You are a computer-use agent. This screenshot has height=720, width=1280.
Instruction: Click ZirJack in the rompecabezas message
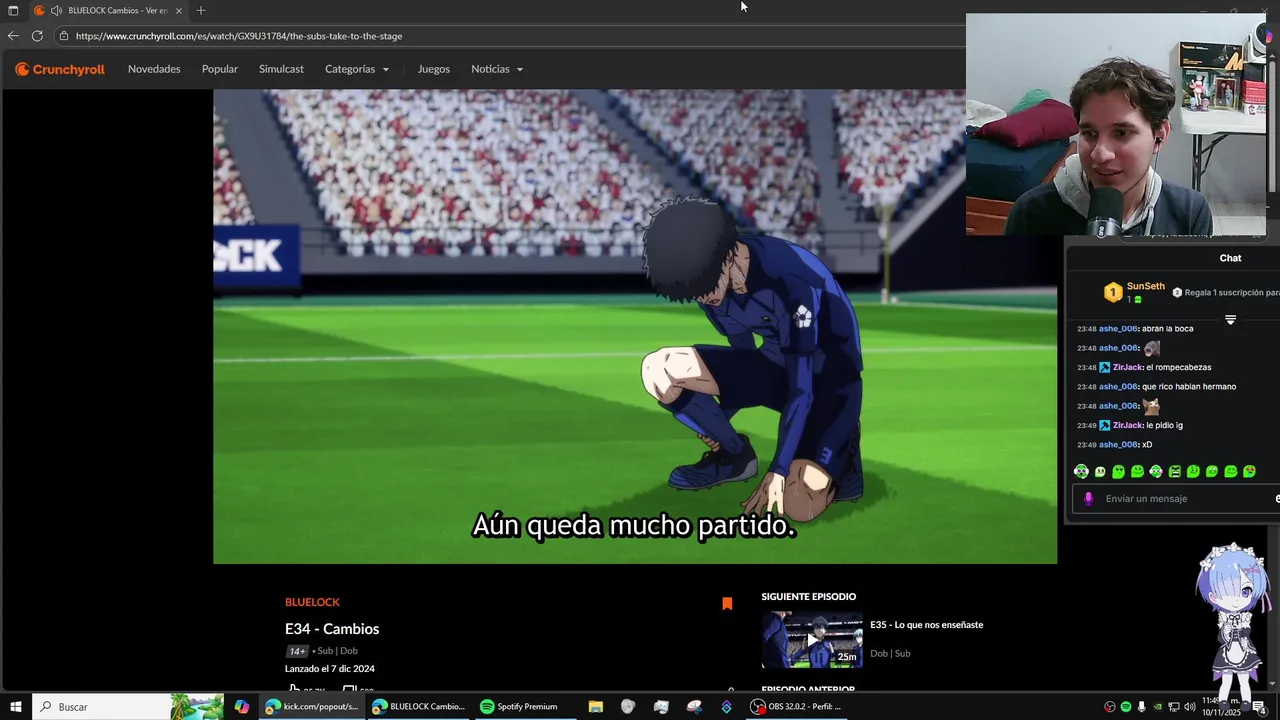(1127, 367)
